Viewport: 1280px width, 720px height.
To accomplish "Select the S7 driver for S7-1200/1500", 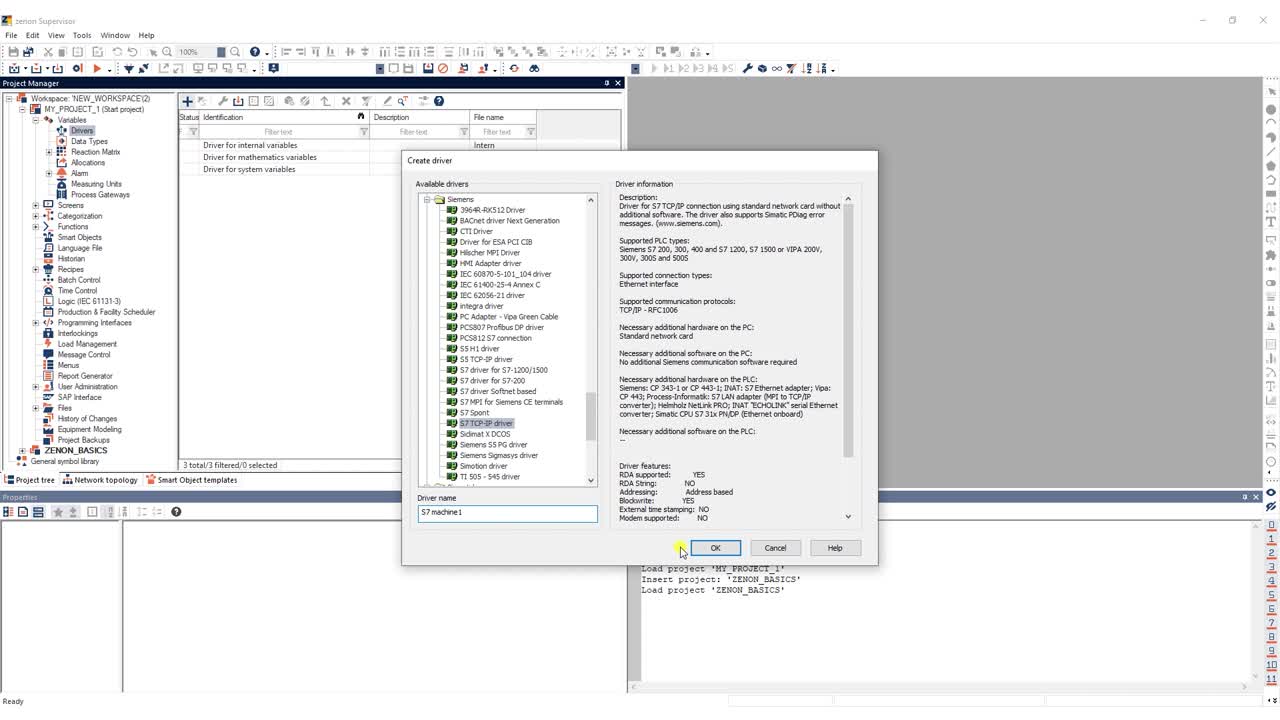I will (x=503, y=370).
